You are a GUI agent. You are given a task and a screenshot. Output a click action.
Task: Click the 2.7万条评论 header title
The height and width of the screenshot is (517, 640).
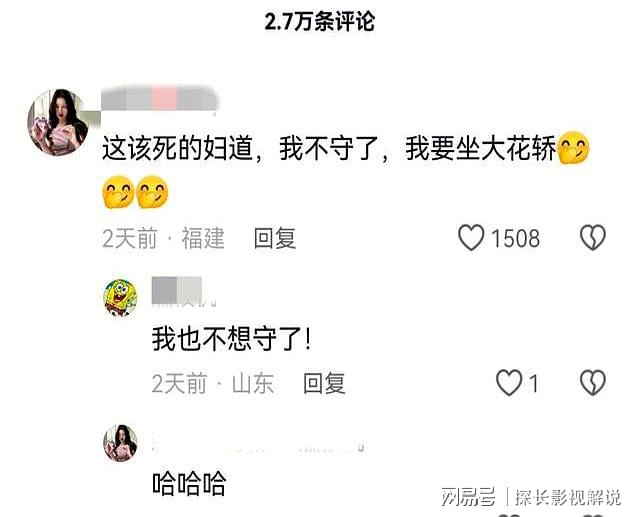pyautogui.click(x=320, y=22)
